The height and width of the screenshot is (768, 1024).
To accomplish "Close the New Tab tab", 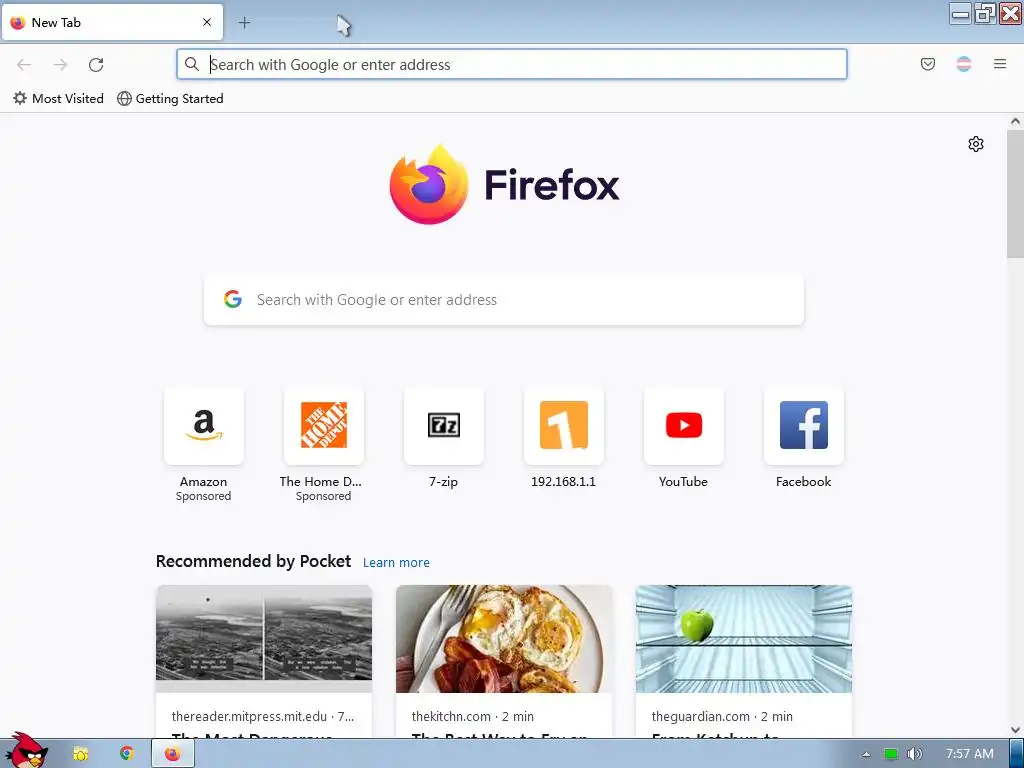I will coord(207,22).
